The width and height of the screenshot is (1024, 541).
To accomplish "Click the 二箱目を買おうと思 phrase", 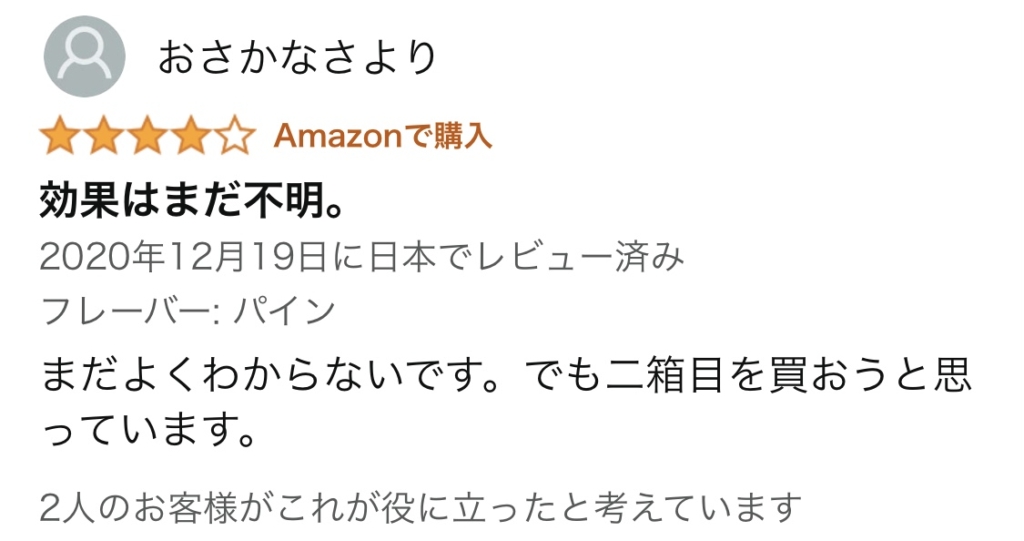I will click(x=790, y=375).
